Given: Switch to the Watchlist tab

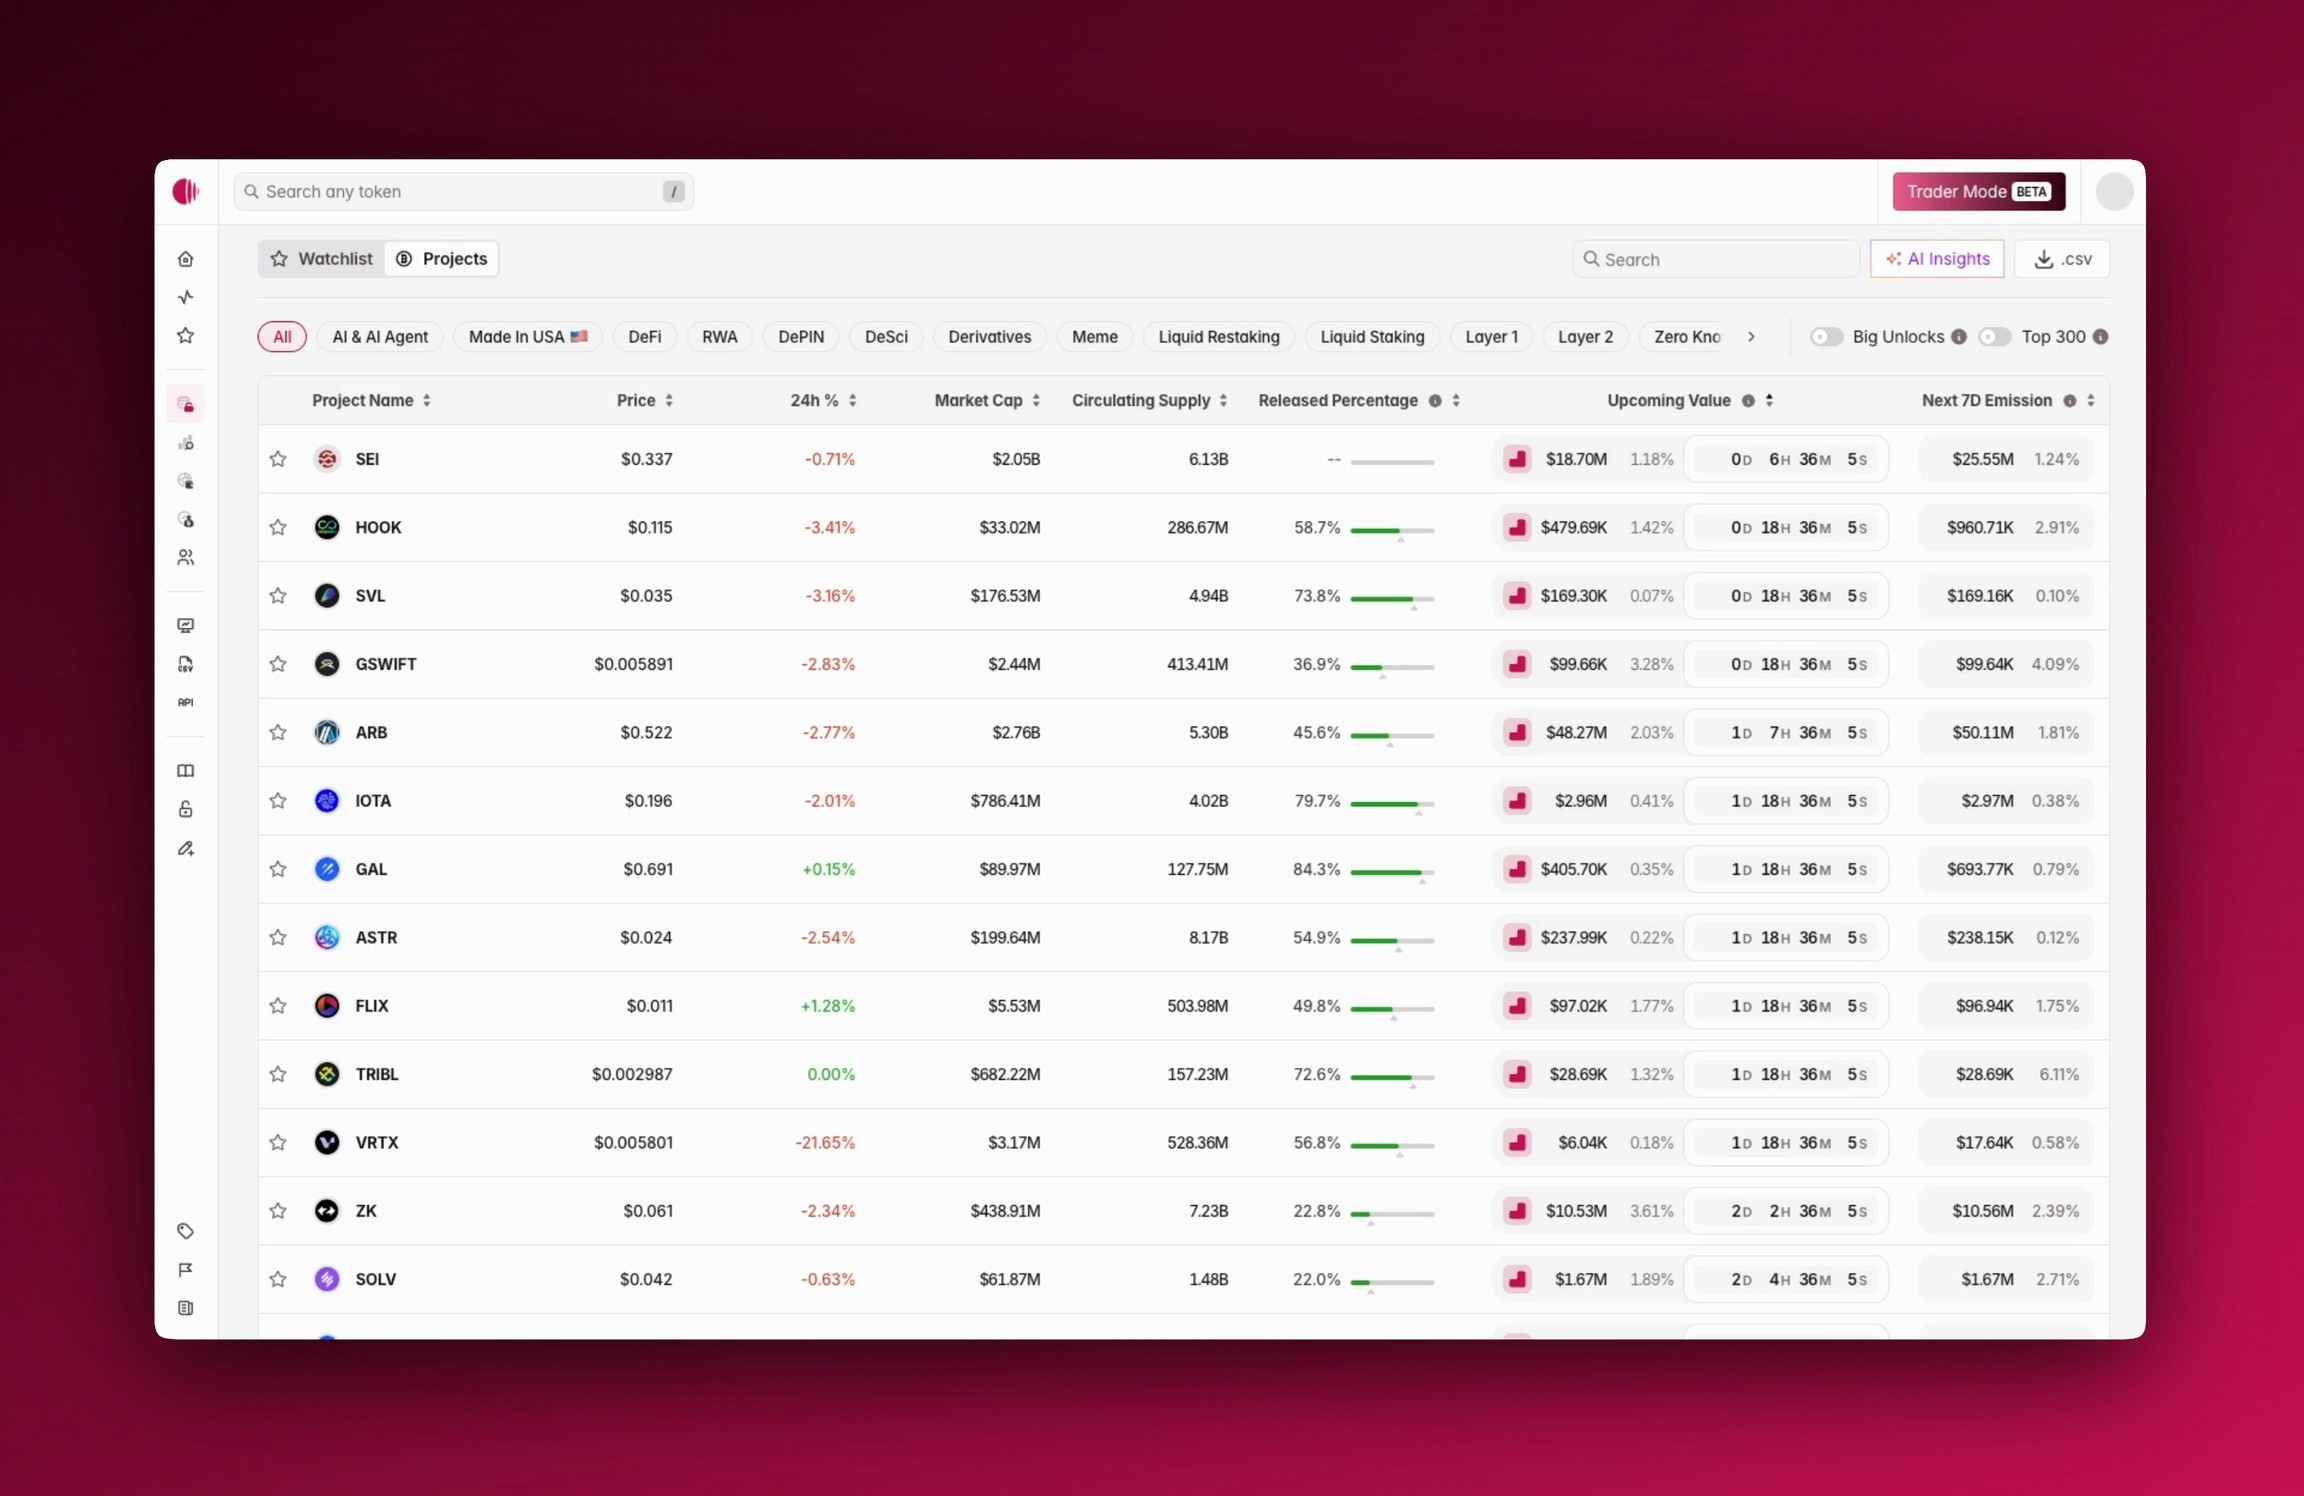Looking at the screenshot, I should pyautogui.click(x=322, y=259).
